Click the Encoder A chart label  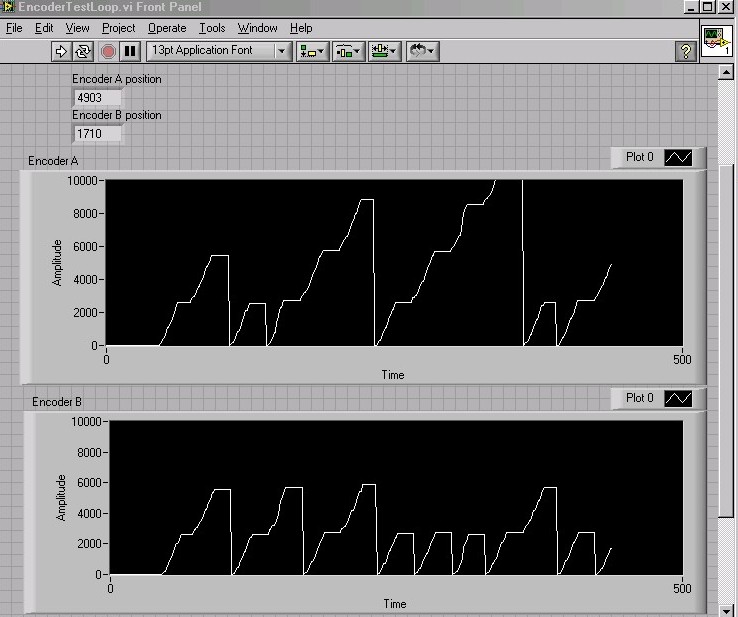[53, 161]
